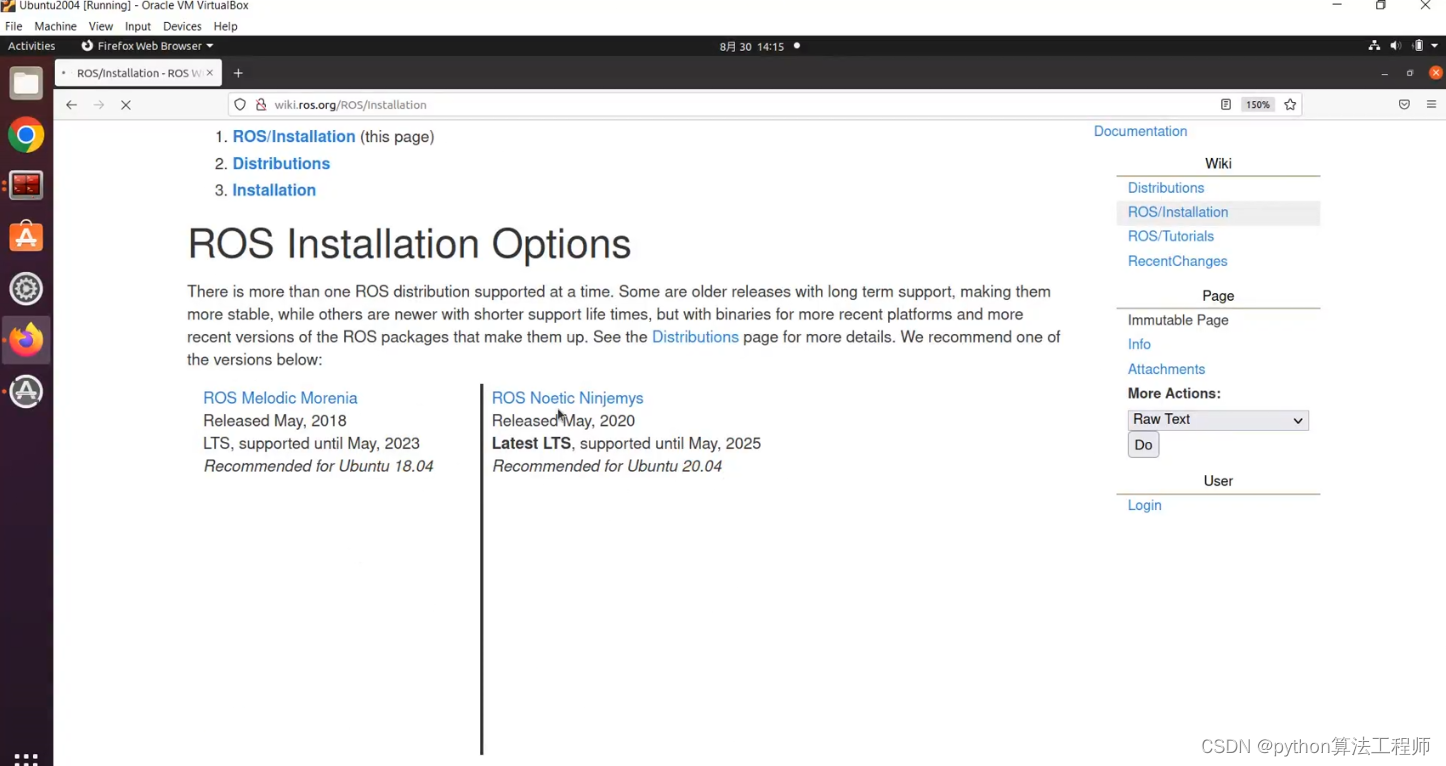Click the shield tracking protection icon
This screenshot has height=766, width=1446.
(x=240, y=105)
